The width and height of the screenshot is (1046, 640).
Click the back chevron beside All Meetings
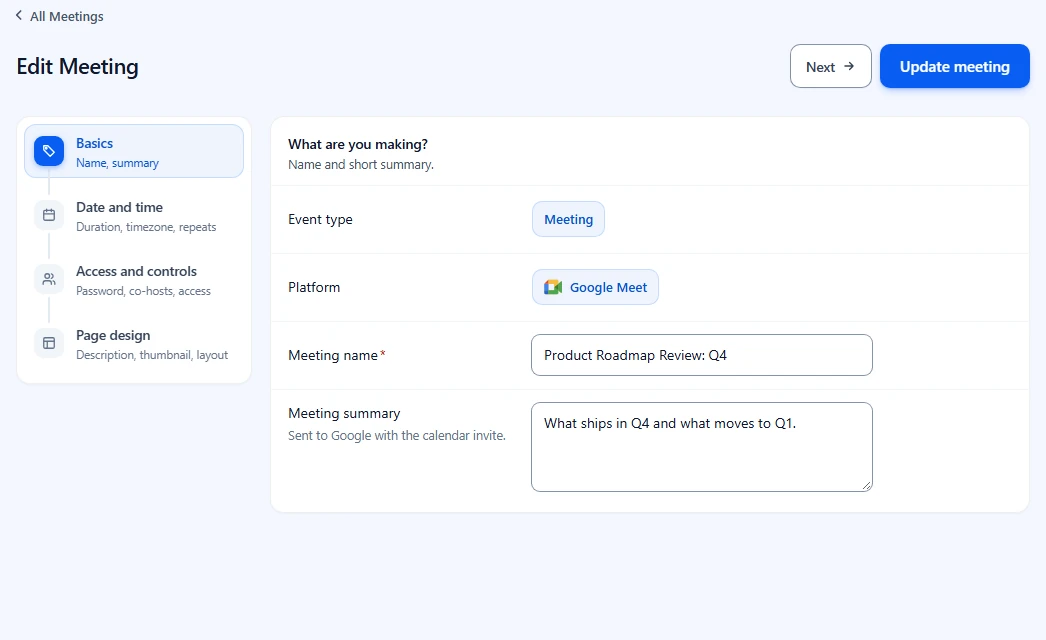point(19,15)
